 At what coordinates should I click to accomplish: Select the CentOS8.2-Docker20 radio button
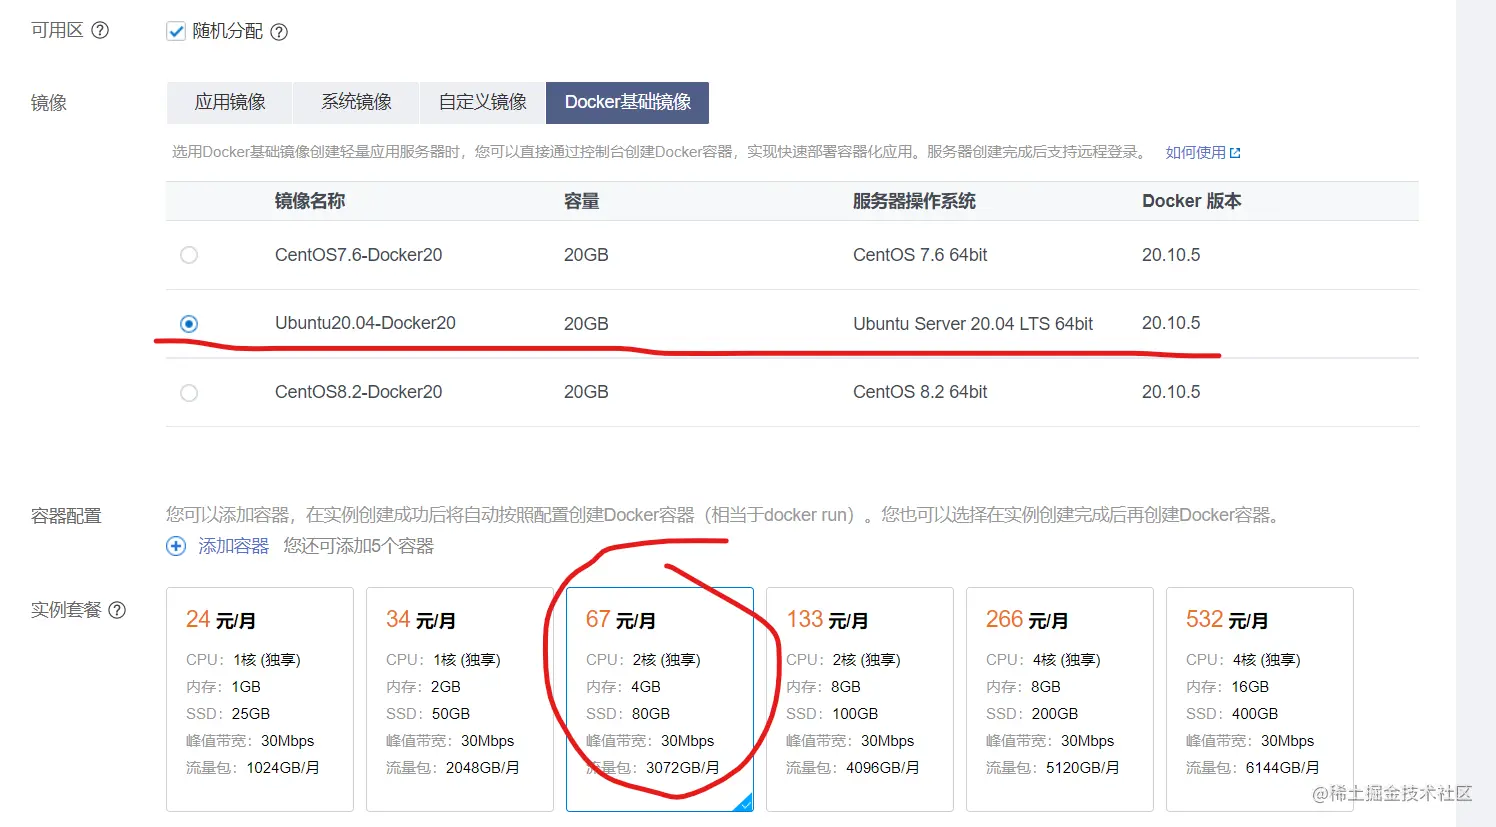[189, 392]
